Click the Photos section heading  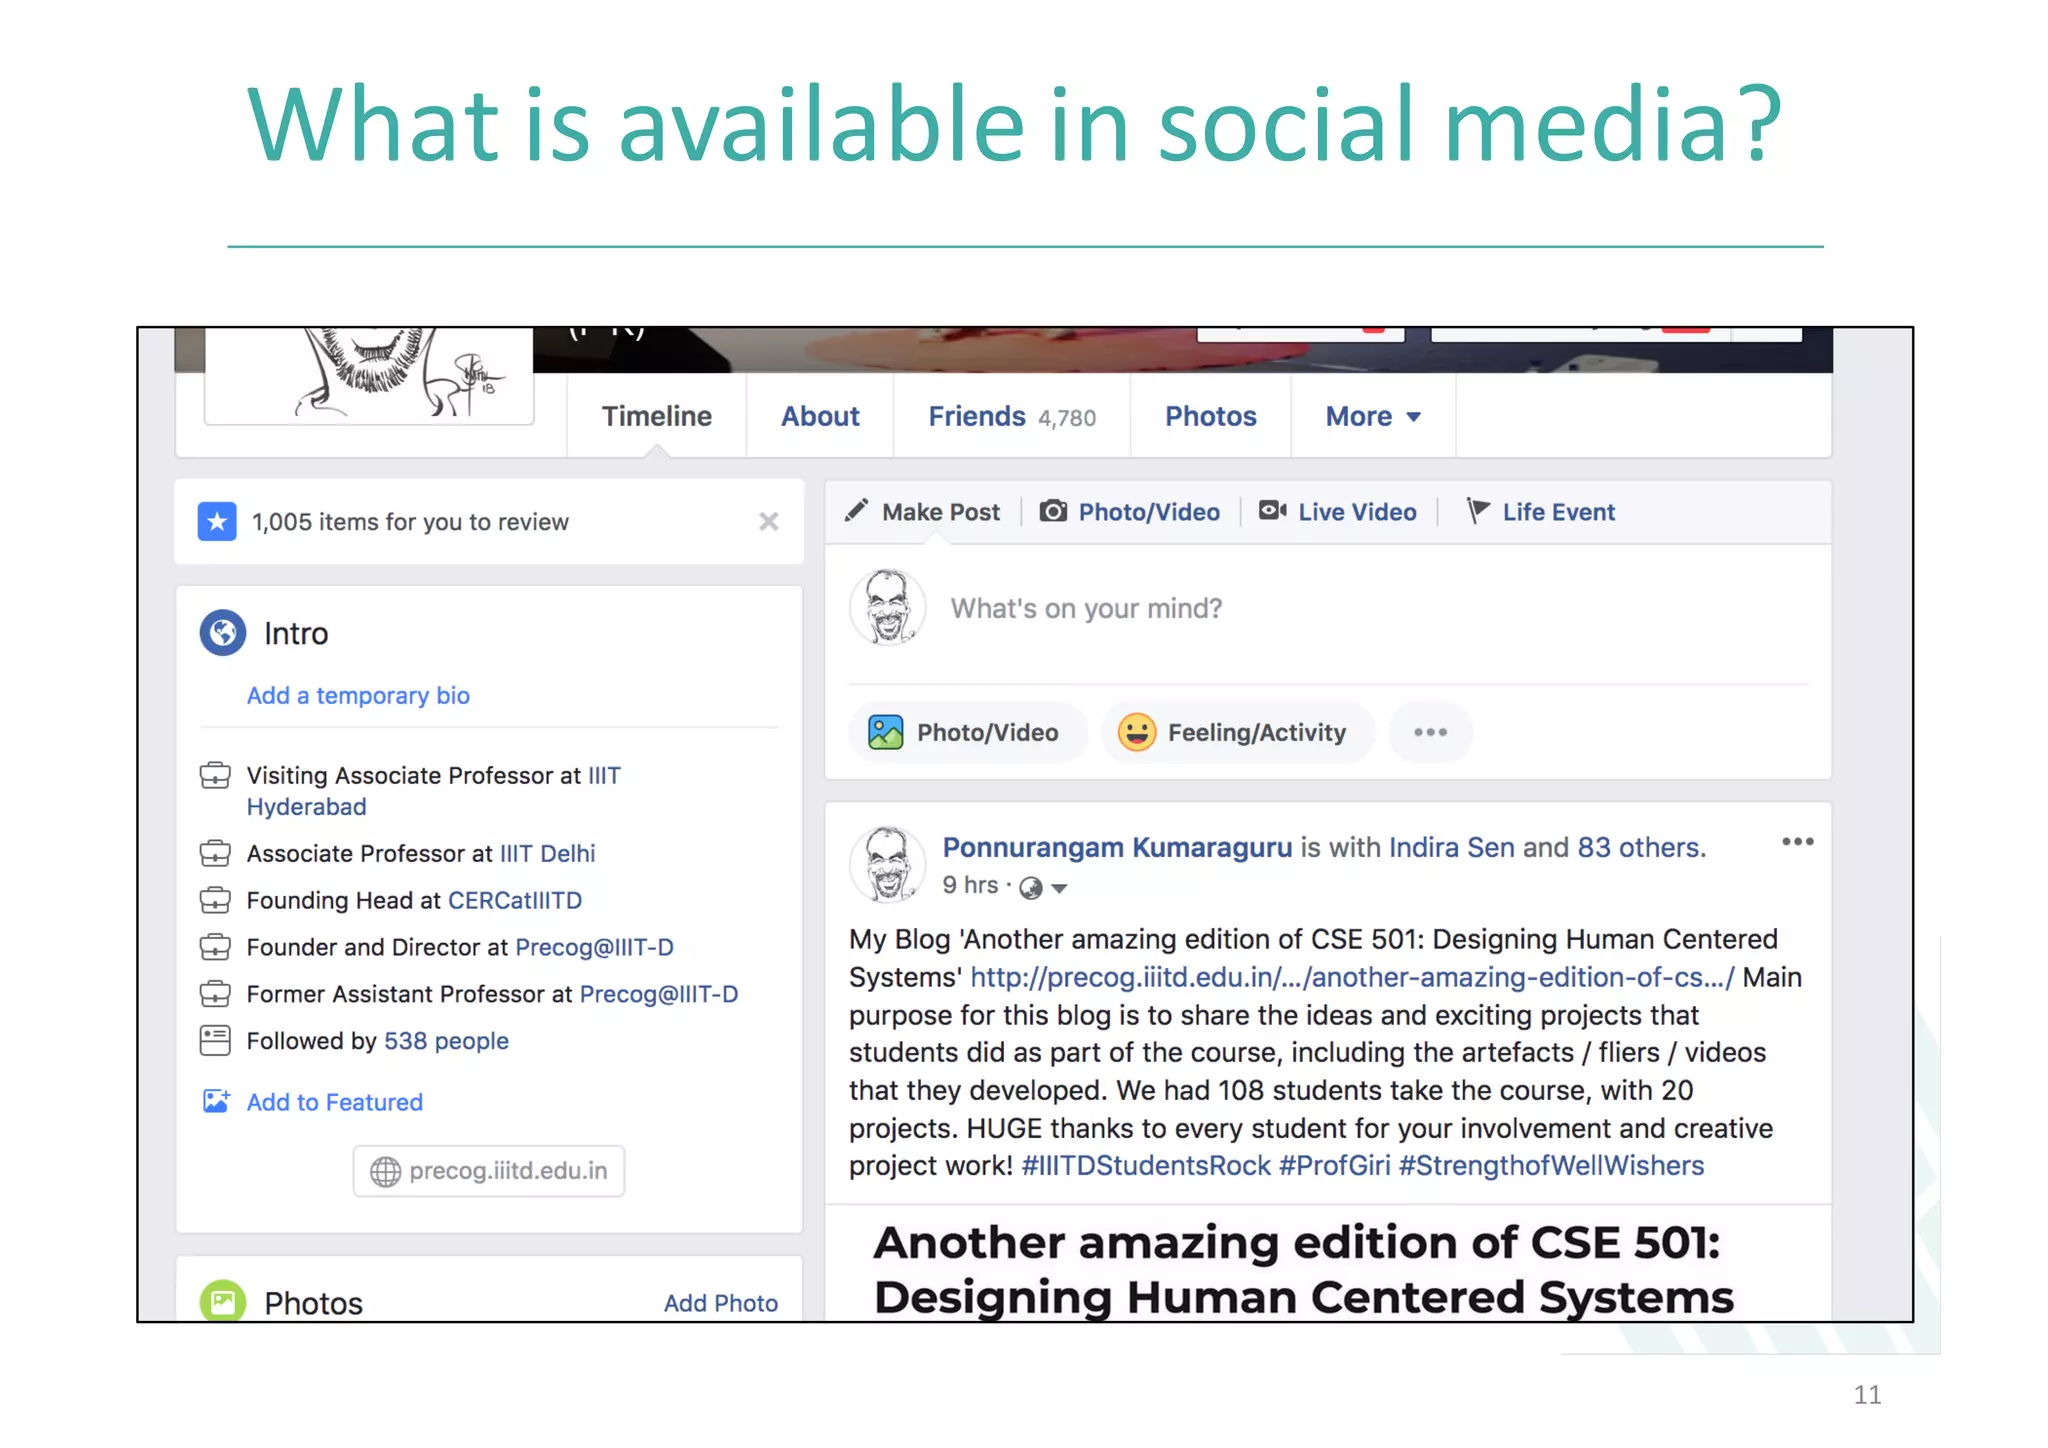pos(313,1303)
